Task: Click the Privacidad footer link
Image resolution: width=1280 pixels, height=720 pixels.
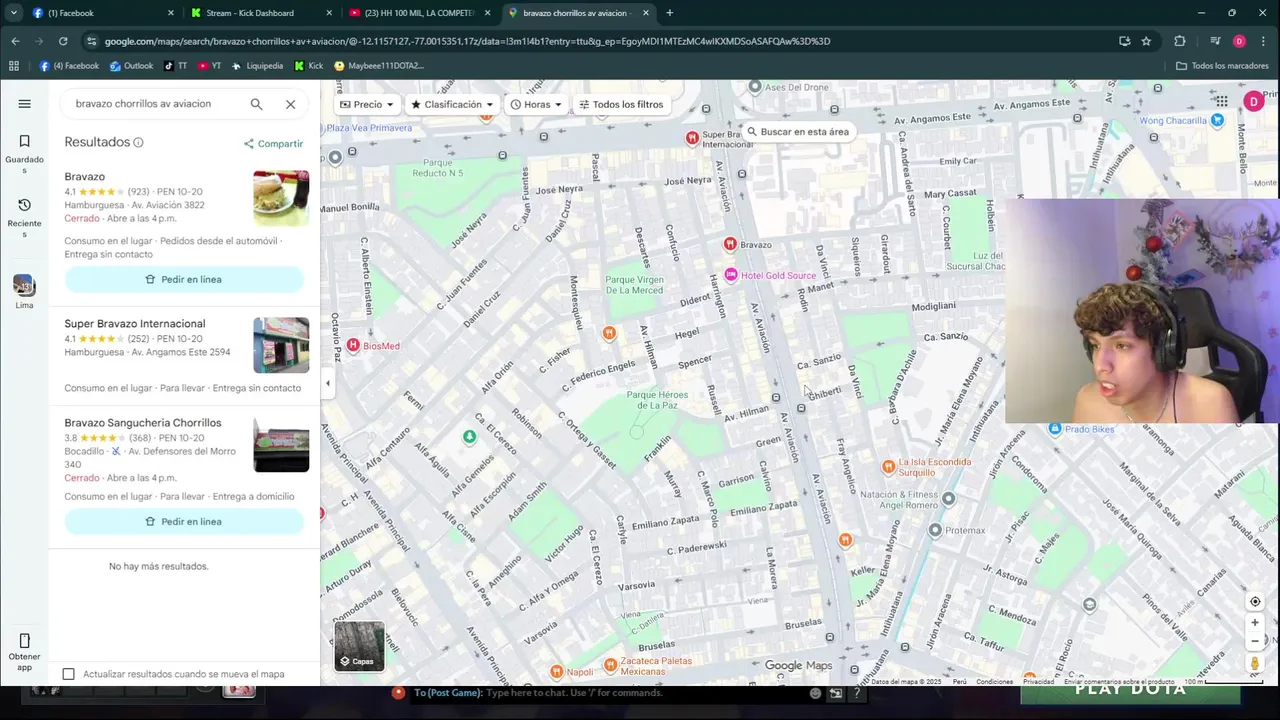Action: 1038,682
